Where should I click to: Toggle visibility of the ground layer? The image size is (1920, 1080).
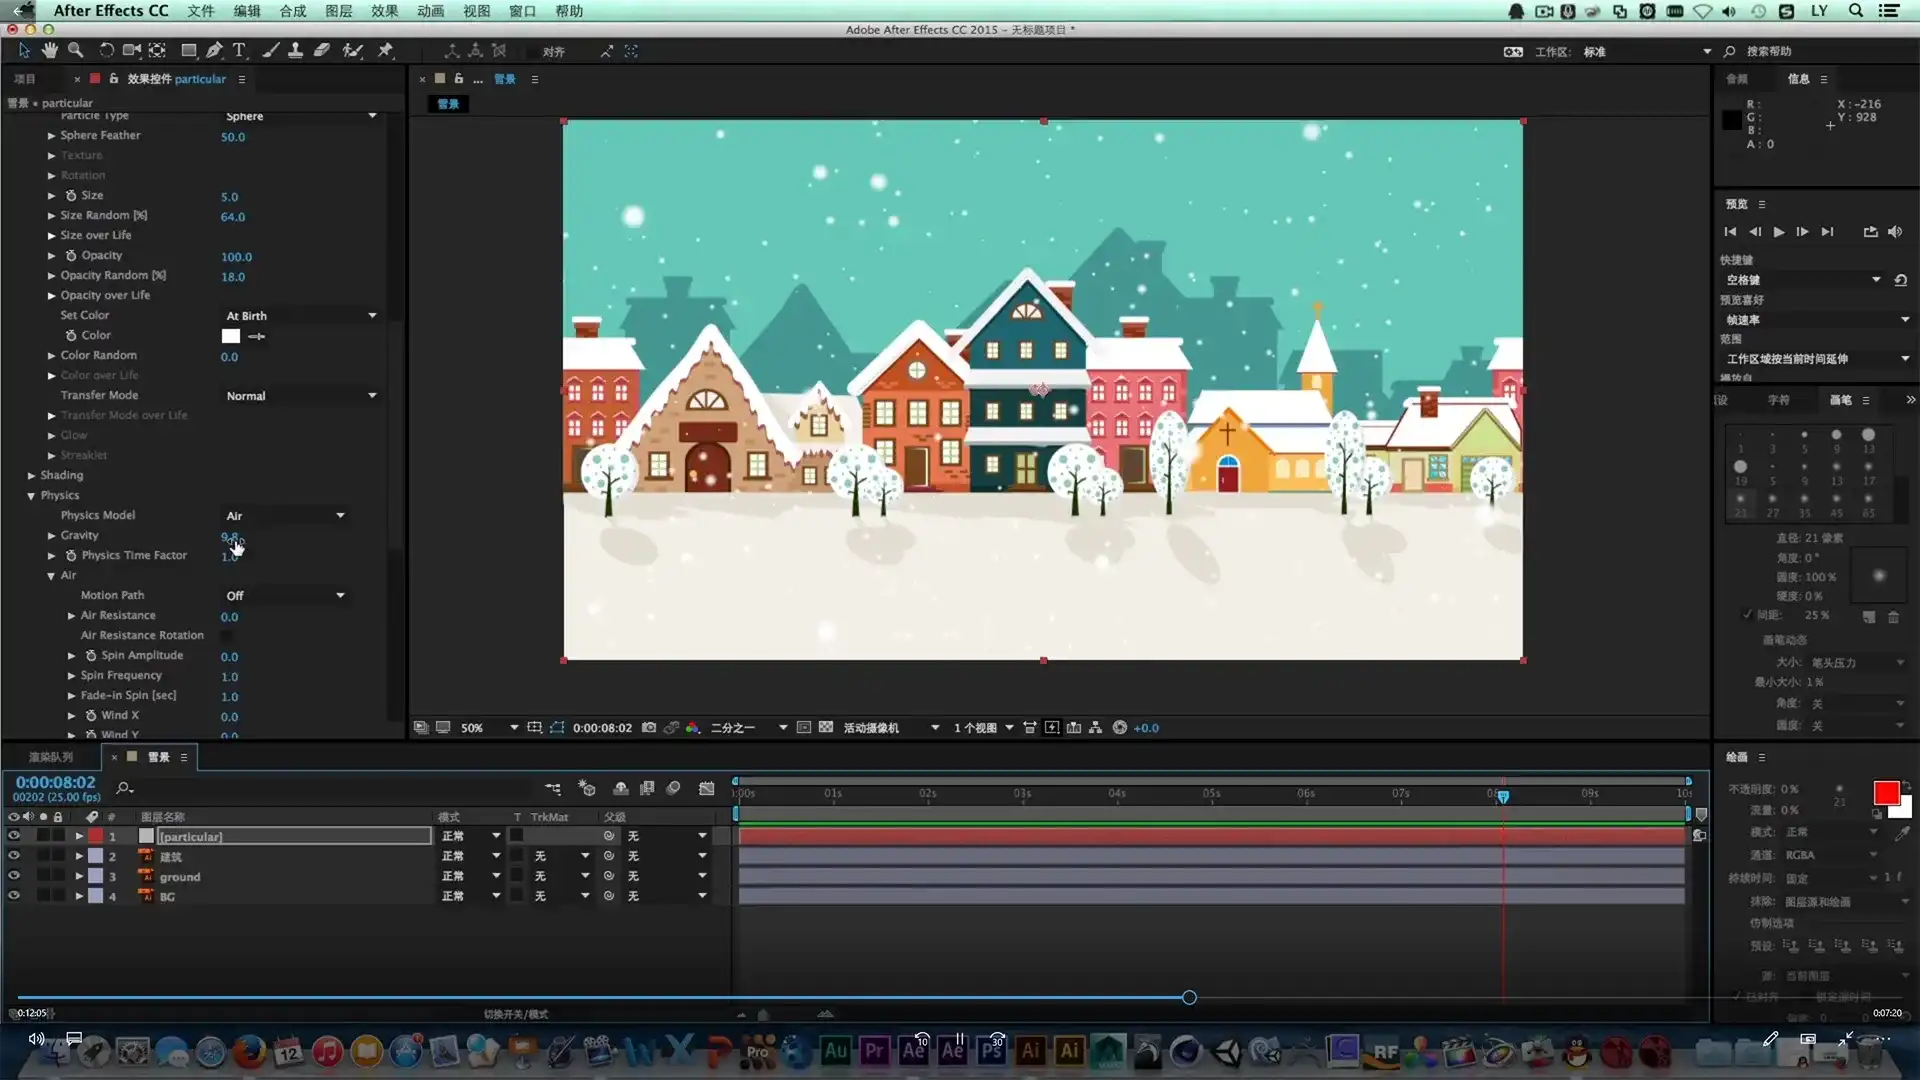[x=14, y=876]
